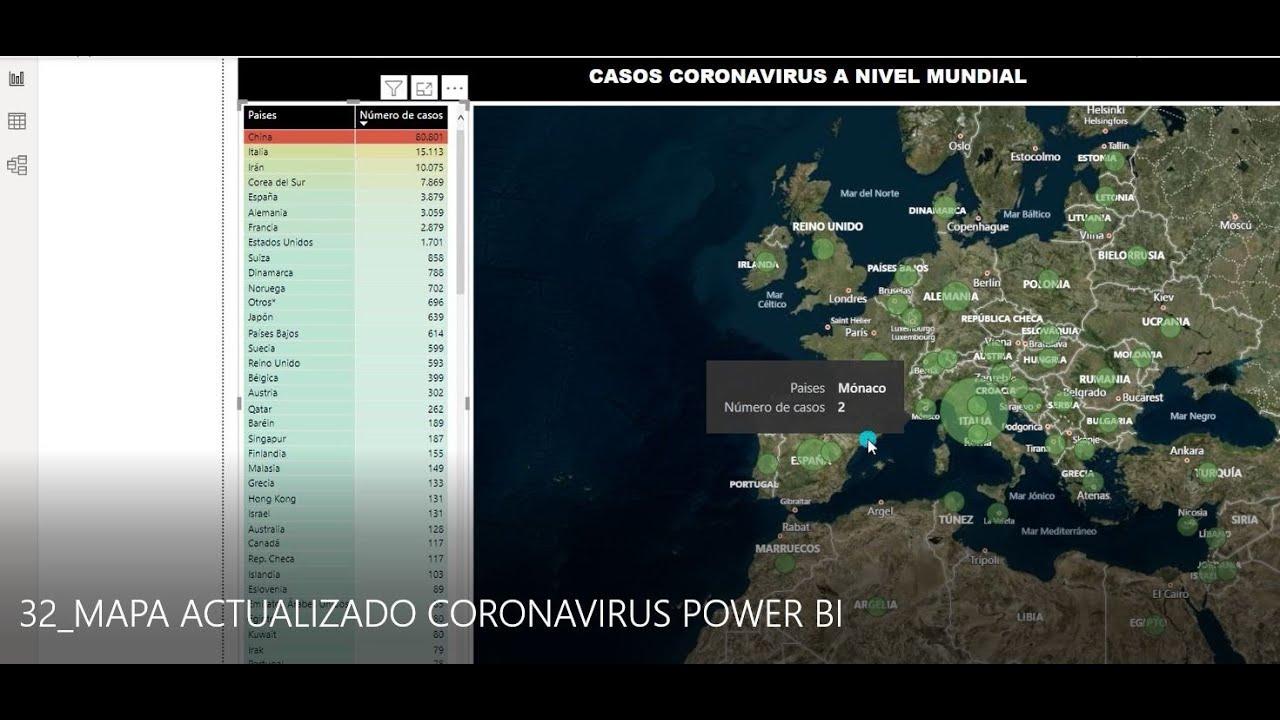Screen dimensions: 1280x720
Task: Open Focus mode for the table visual
Action: point(424,88)
